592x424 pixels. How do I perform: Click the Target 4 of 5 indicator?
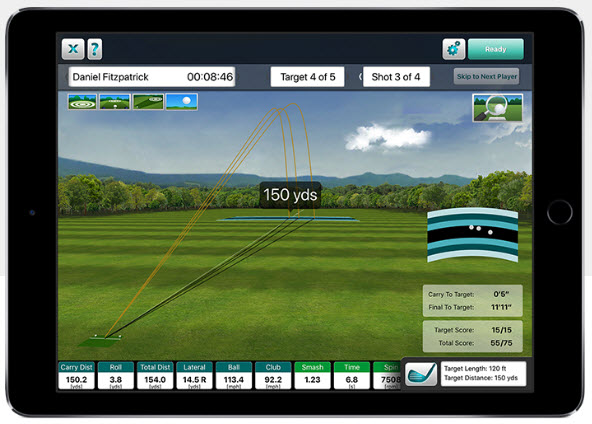[x=307, y=77]
